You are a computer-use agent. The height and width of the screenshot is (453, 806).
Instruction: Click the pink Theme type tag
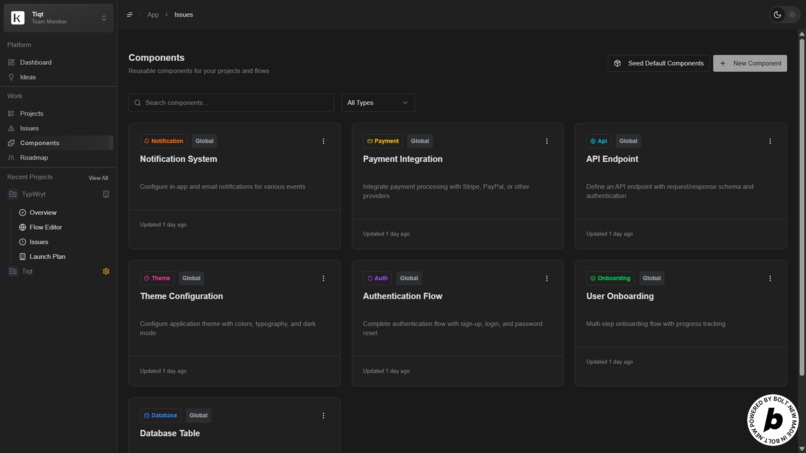[x=157, y=278]
